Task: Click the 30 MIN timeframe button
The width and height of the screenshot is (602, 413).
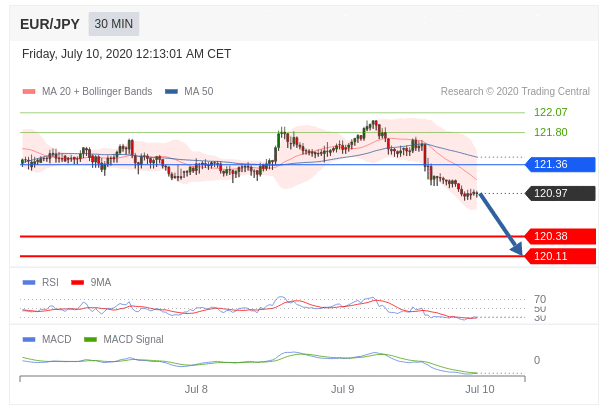Action: pyautogui.click(x=114, y=24)
